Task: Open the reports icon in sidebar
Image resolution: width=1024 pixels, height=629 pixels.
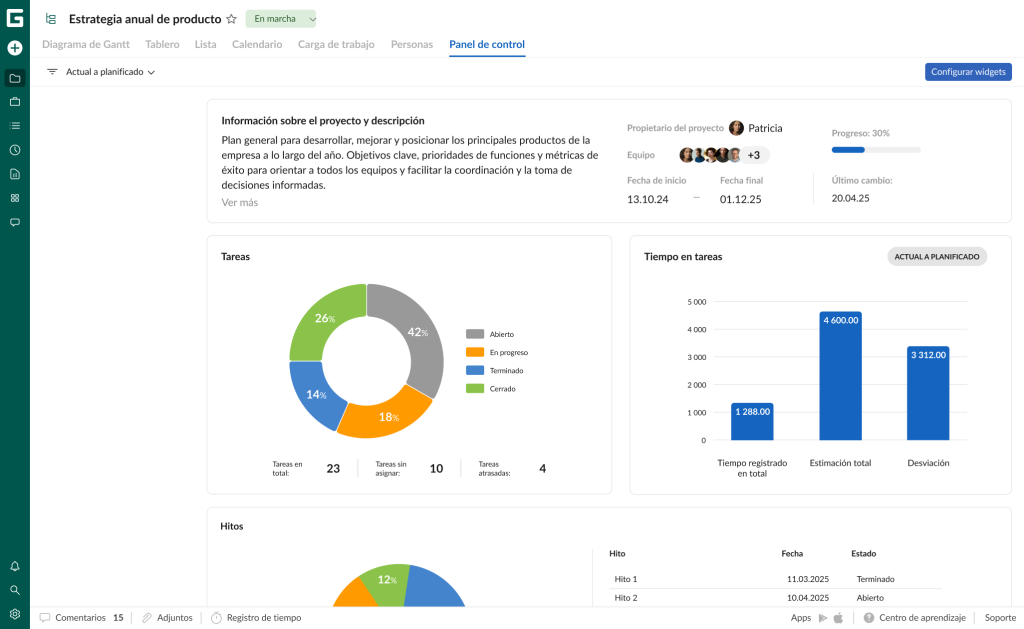Action: click(14, 174)
